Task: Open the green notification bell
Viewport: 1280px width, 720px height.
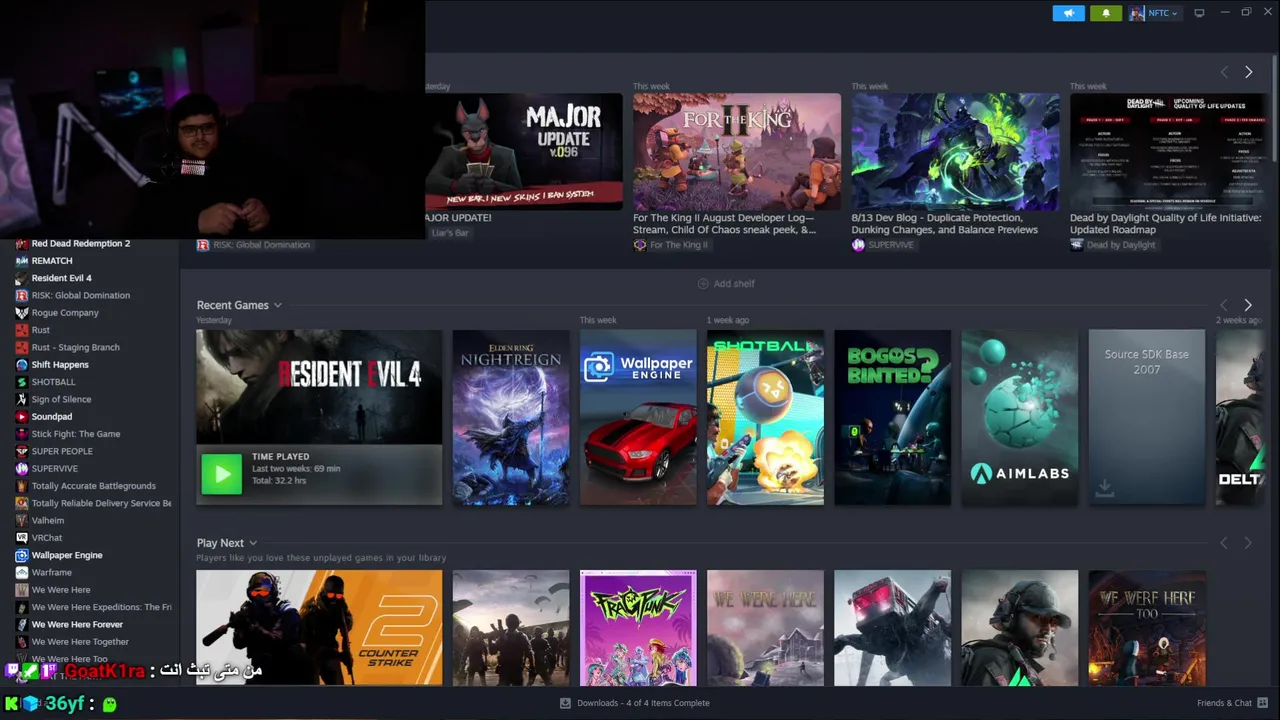Action: click(1105, 13)
